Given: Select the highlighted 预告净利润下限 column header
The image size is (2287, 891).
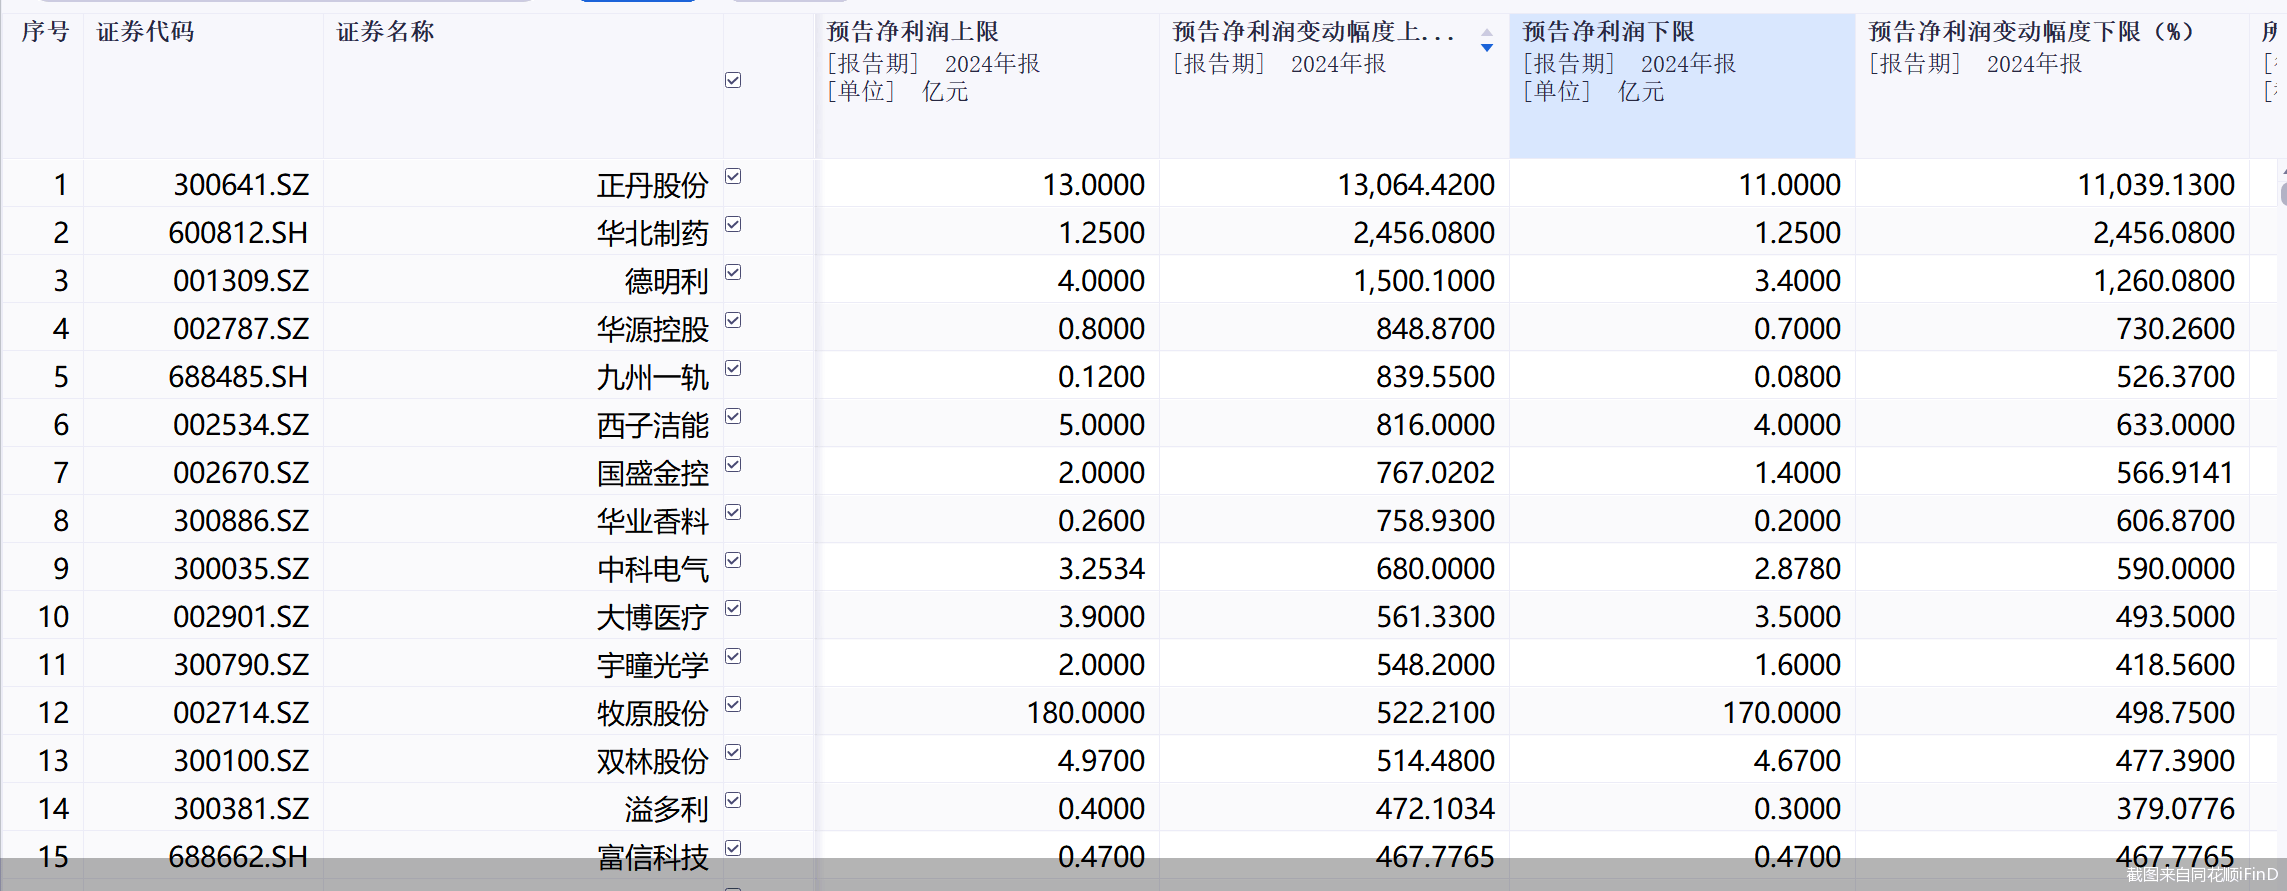Looking at the screenshot, I should (x=1681, y=62).
